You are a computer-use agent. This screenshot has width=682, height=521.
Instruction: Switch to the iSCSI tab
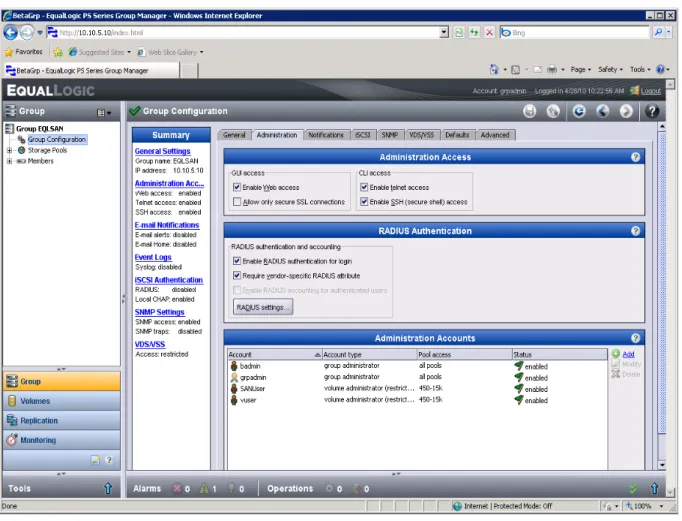pyautogui.click(x=362, y=135)
